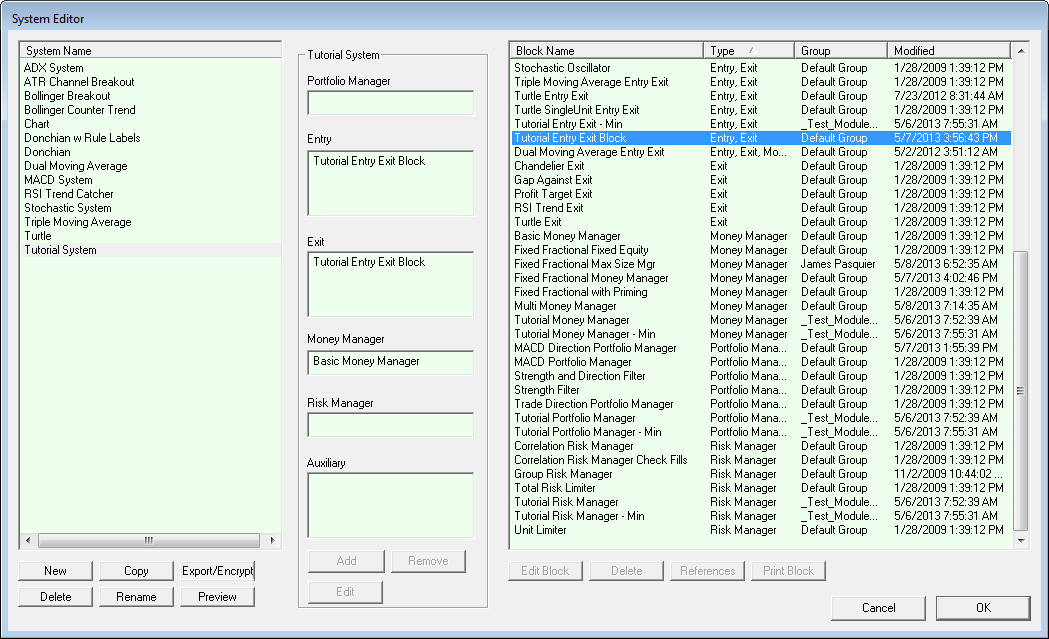Select the MACD System entry
Viewport: 1049px width, 639px height.
pyautogui.click(x=58, y=180)
